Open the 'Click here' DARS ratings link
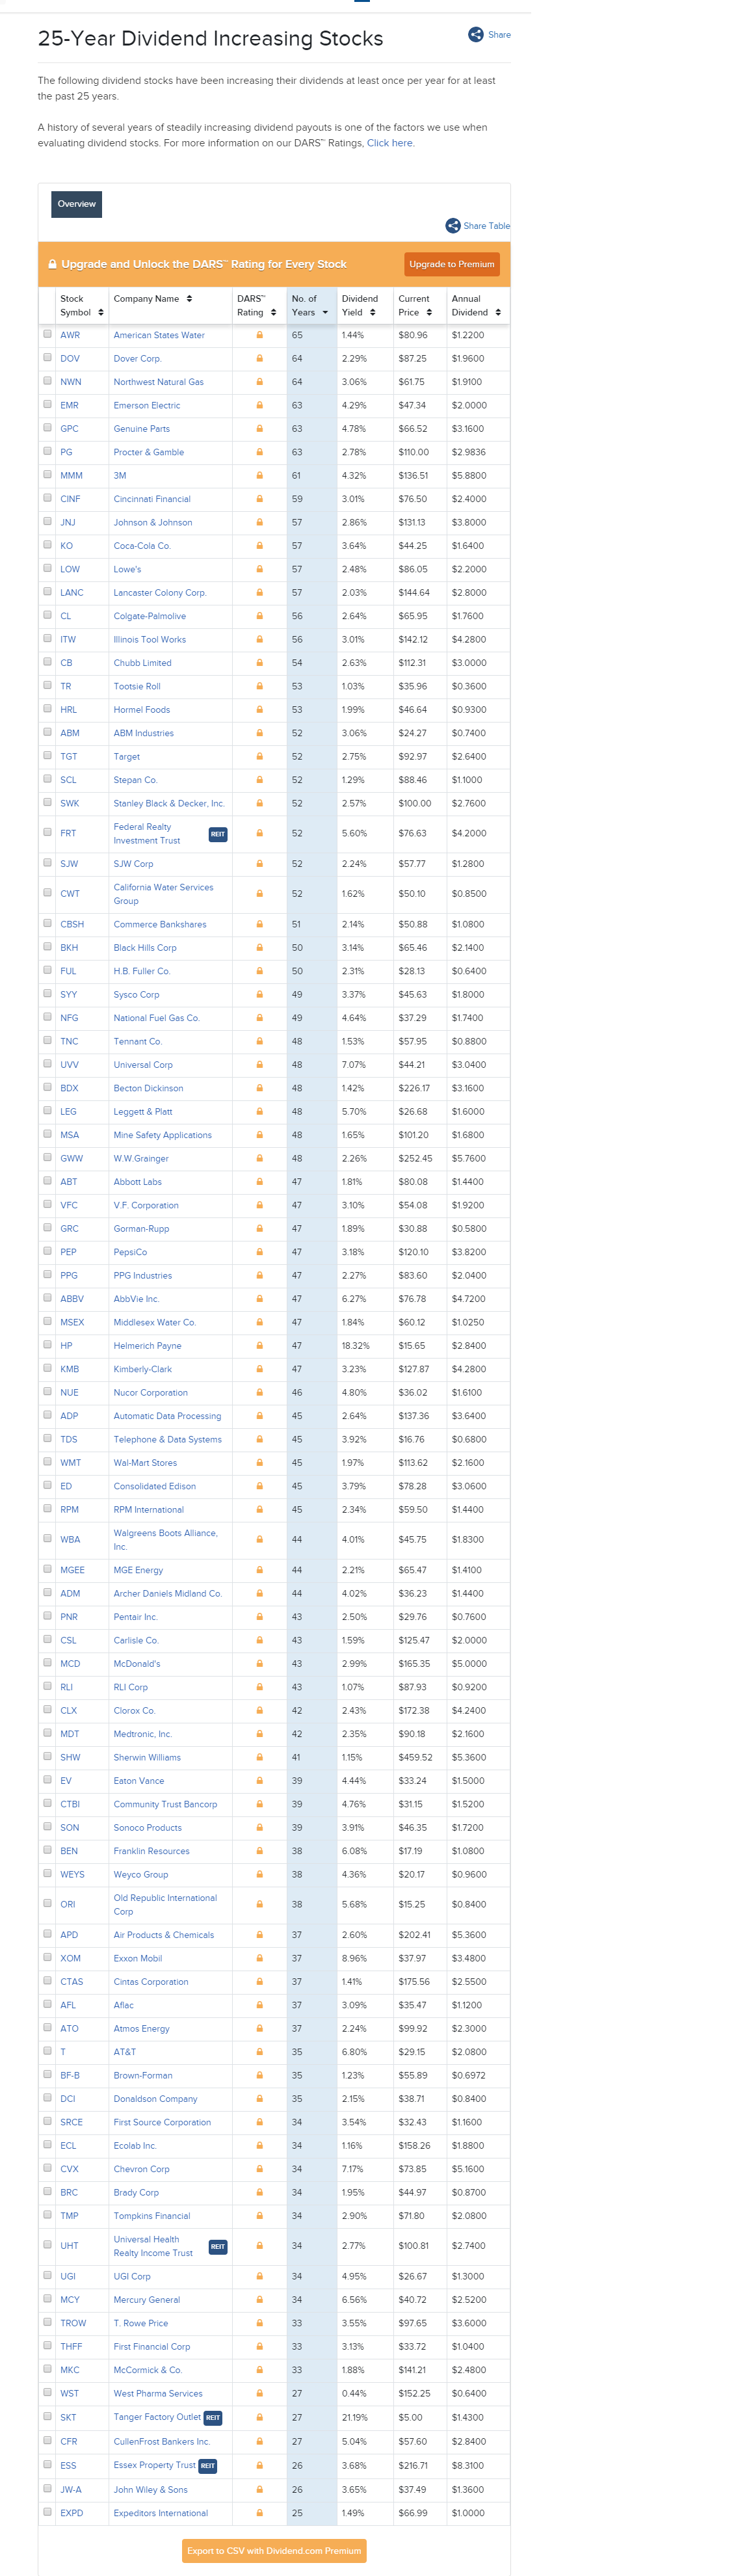749x2576 pixels. point(389,143)
